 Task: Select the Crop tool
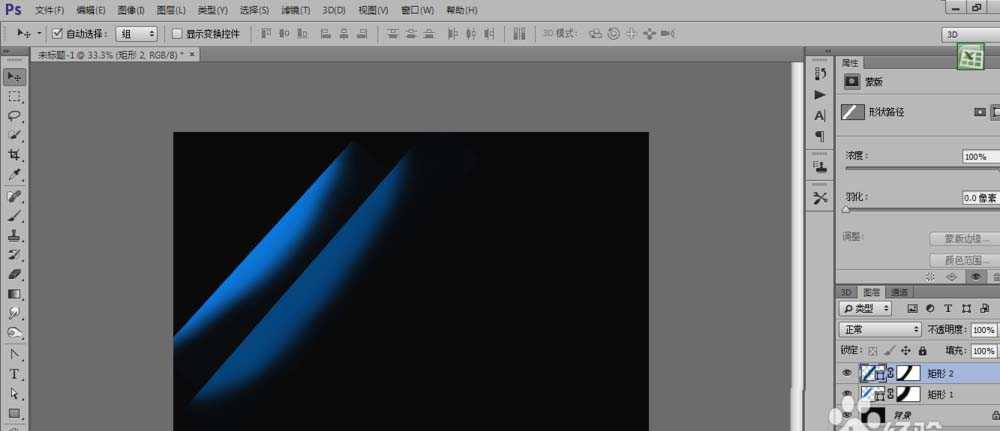[x=15, y=155]
